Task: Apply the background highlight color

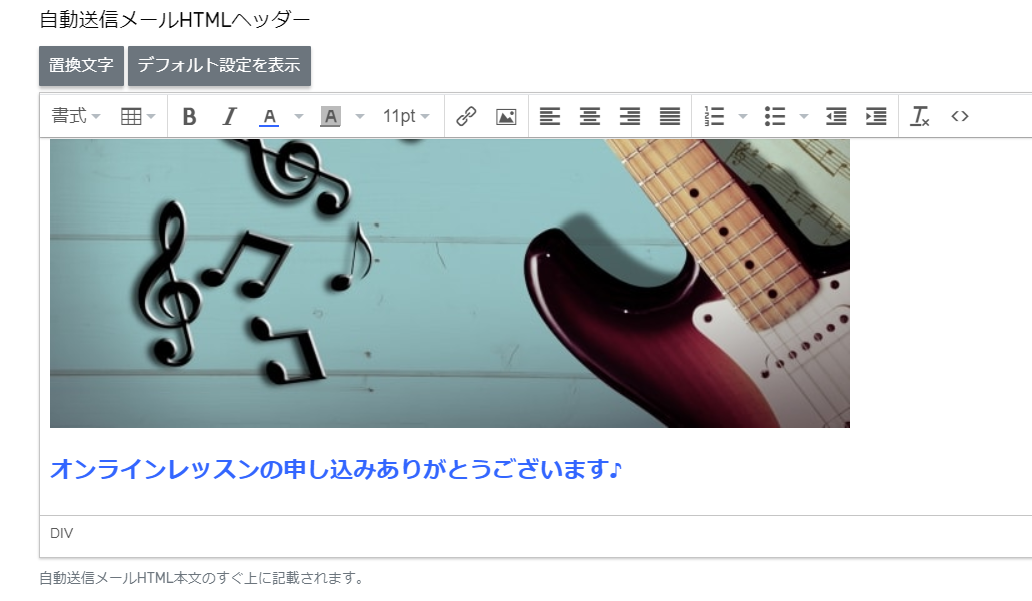Action: (330, 117)
